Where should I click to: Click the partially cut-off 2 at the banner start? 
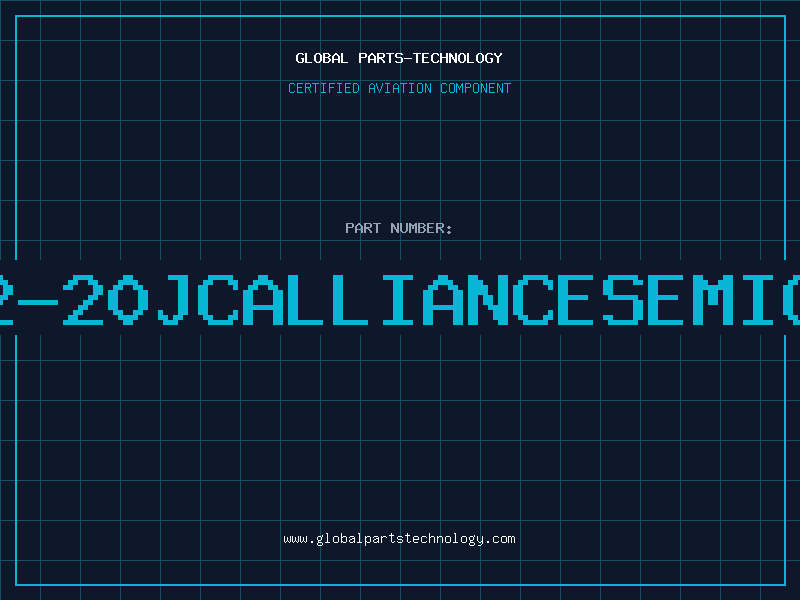pos(6,300)
